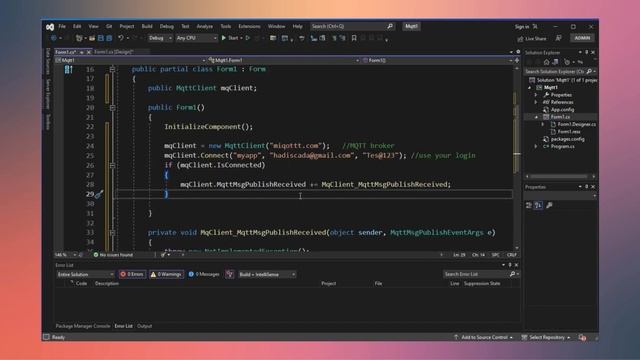This screenshot has height=360, width=640.
Task: Pin the Form1.cs tab
Action: point(82,52)
